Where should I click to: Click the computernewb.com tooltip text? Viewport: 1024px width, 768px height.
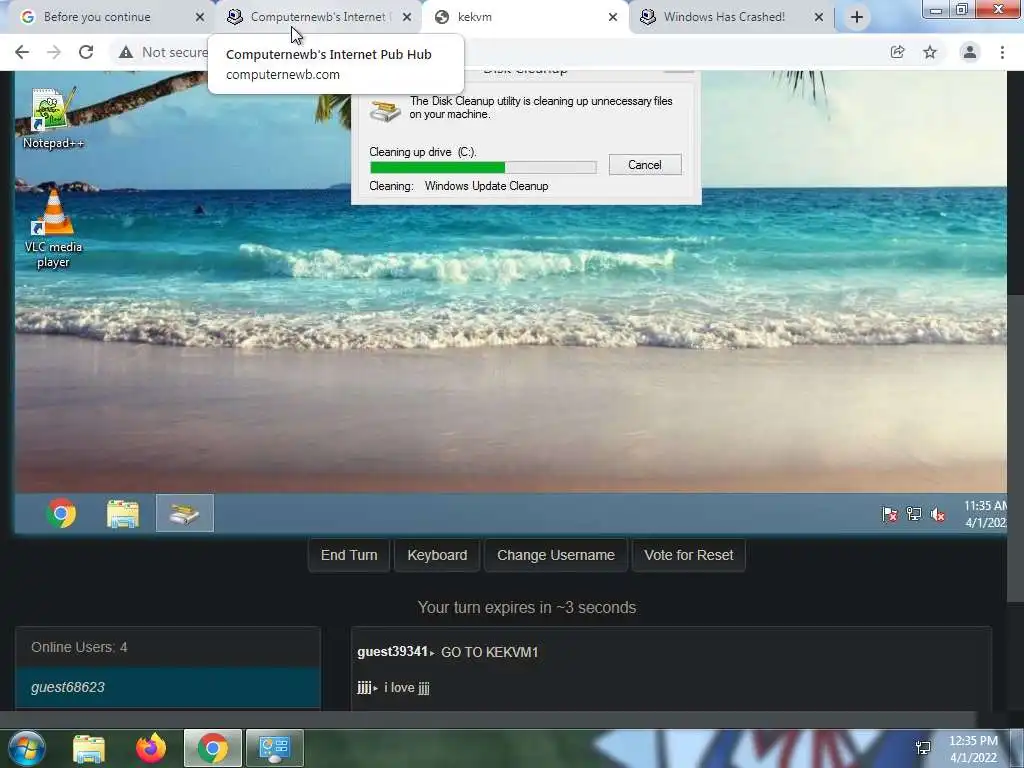pos(283,74)
